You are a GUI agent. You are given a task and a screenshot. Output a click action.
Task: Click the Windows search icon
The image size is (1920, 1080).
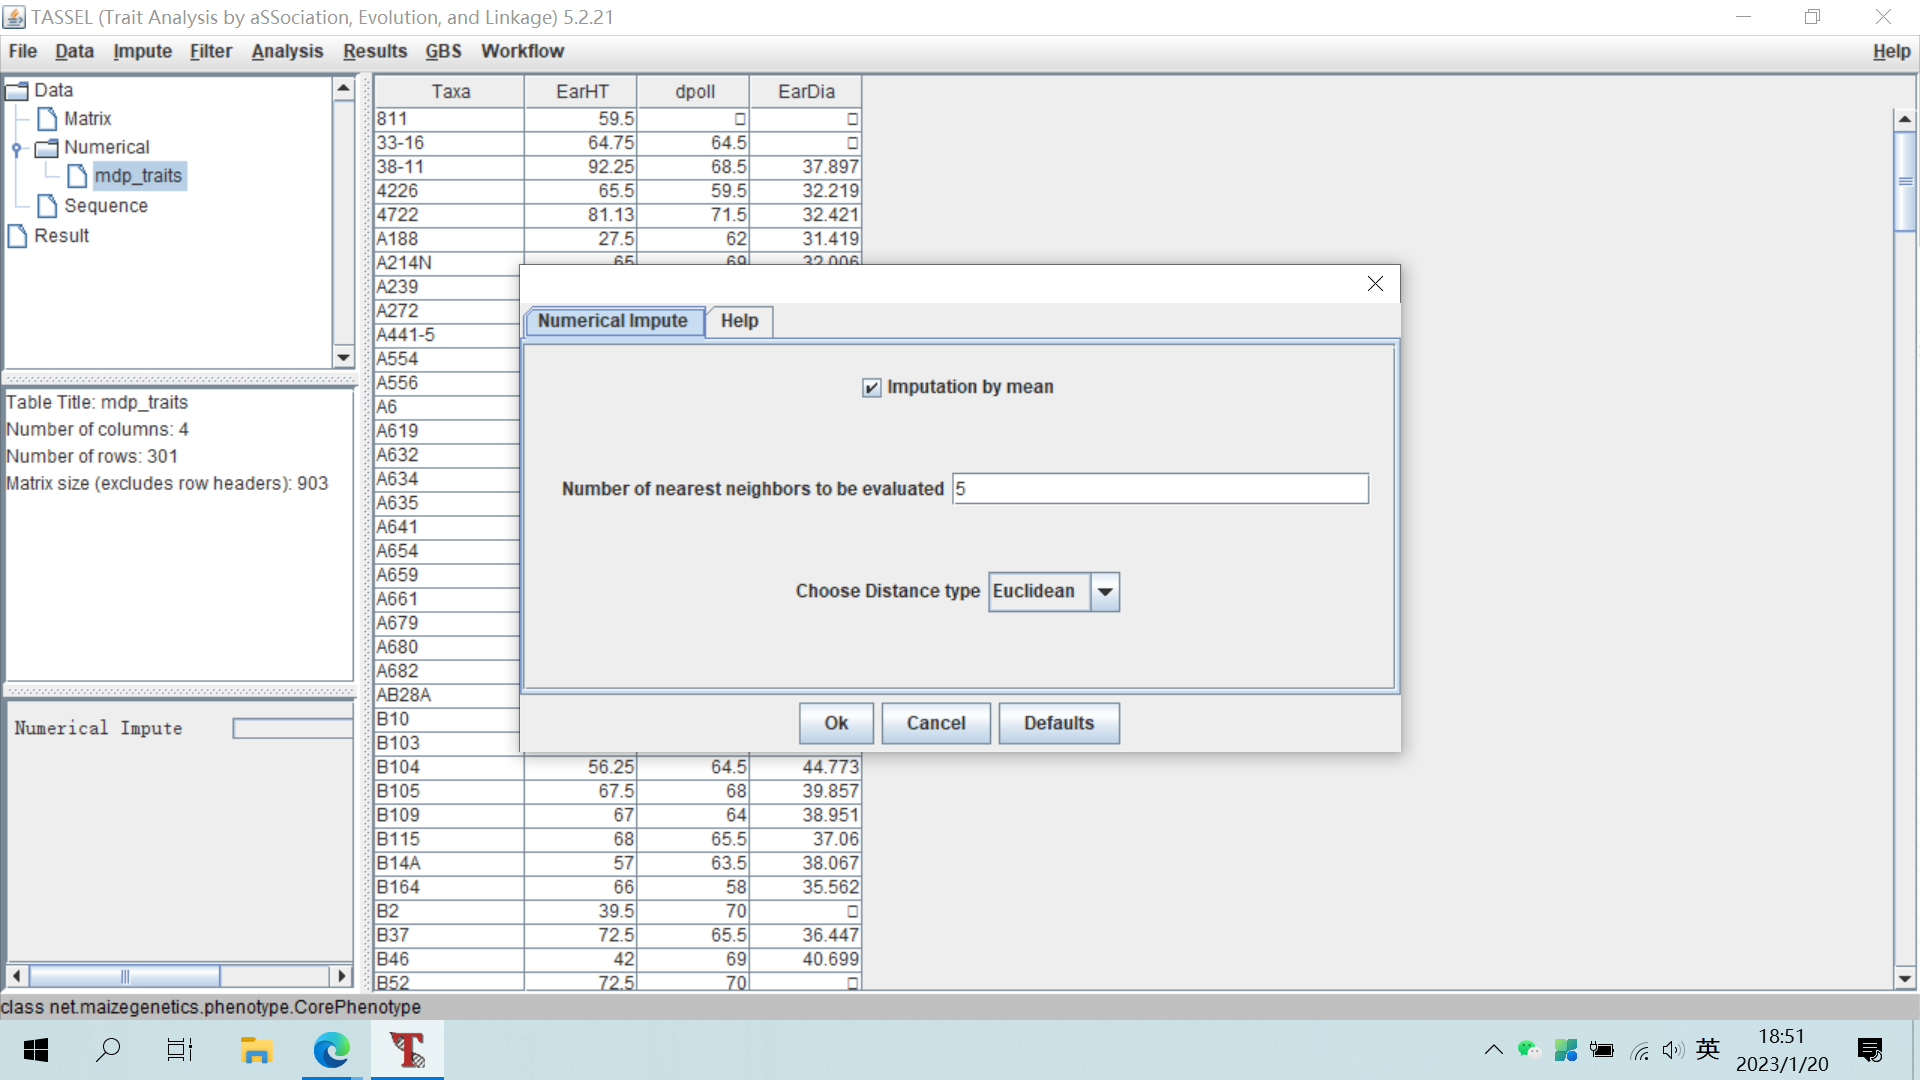[x=108, y=1050]
